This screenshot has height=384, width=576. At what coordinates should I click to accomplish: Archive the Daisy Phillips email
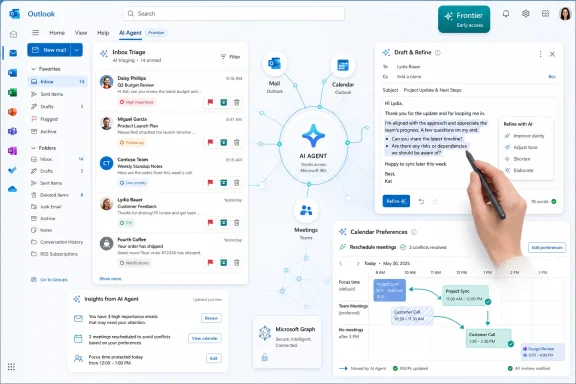pyautogui.click(x=223, y=102)
